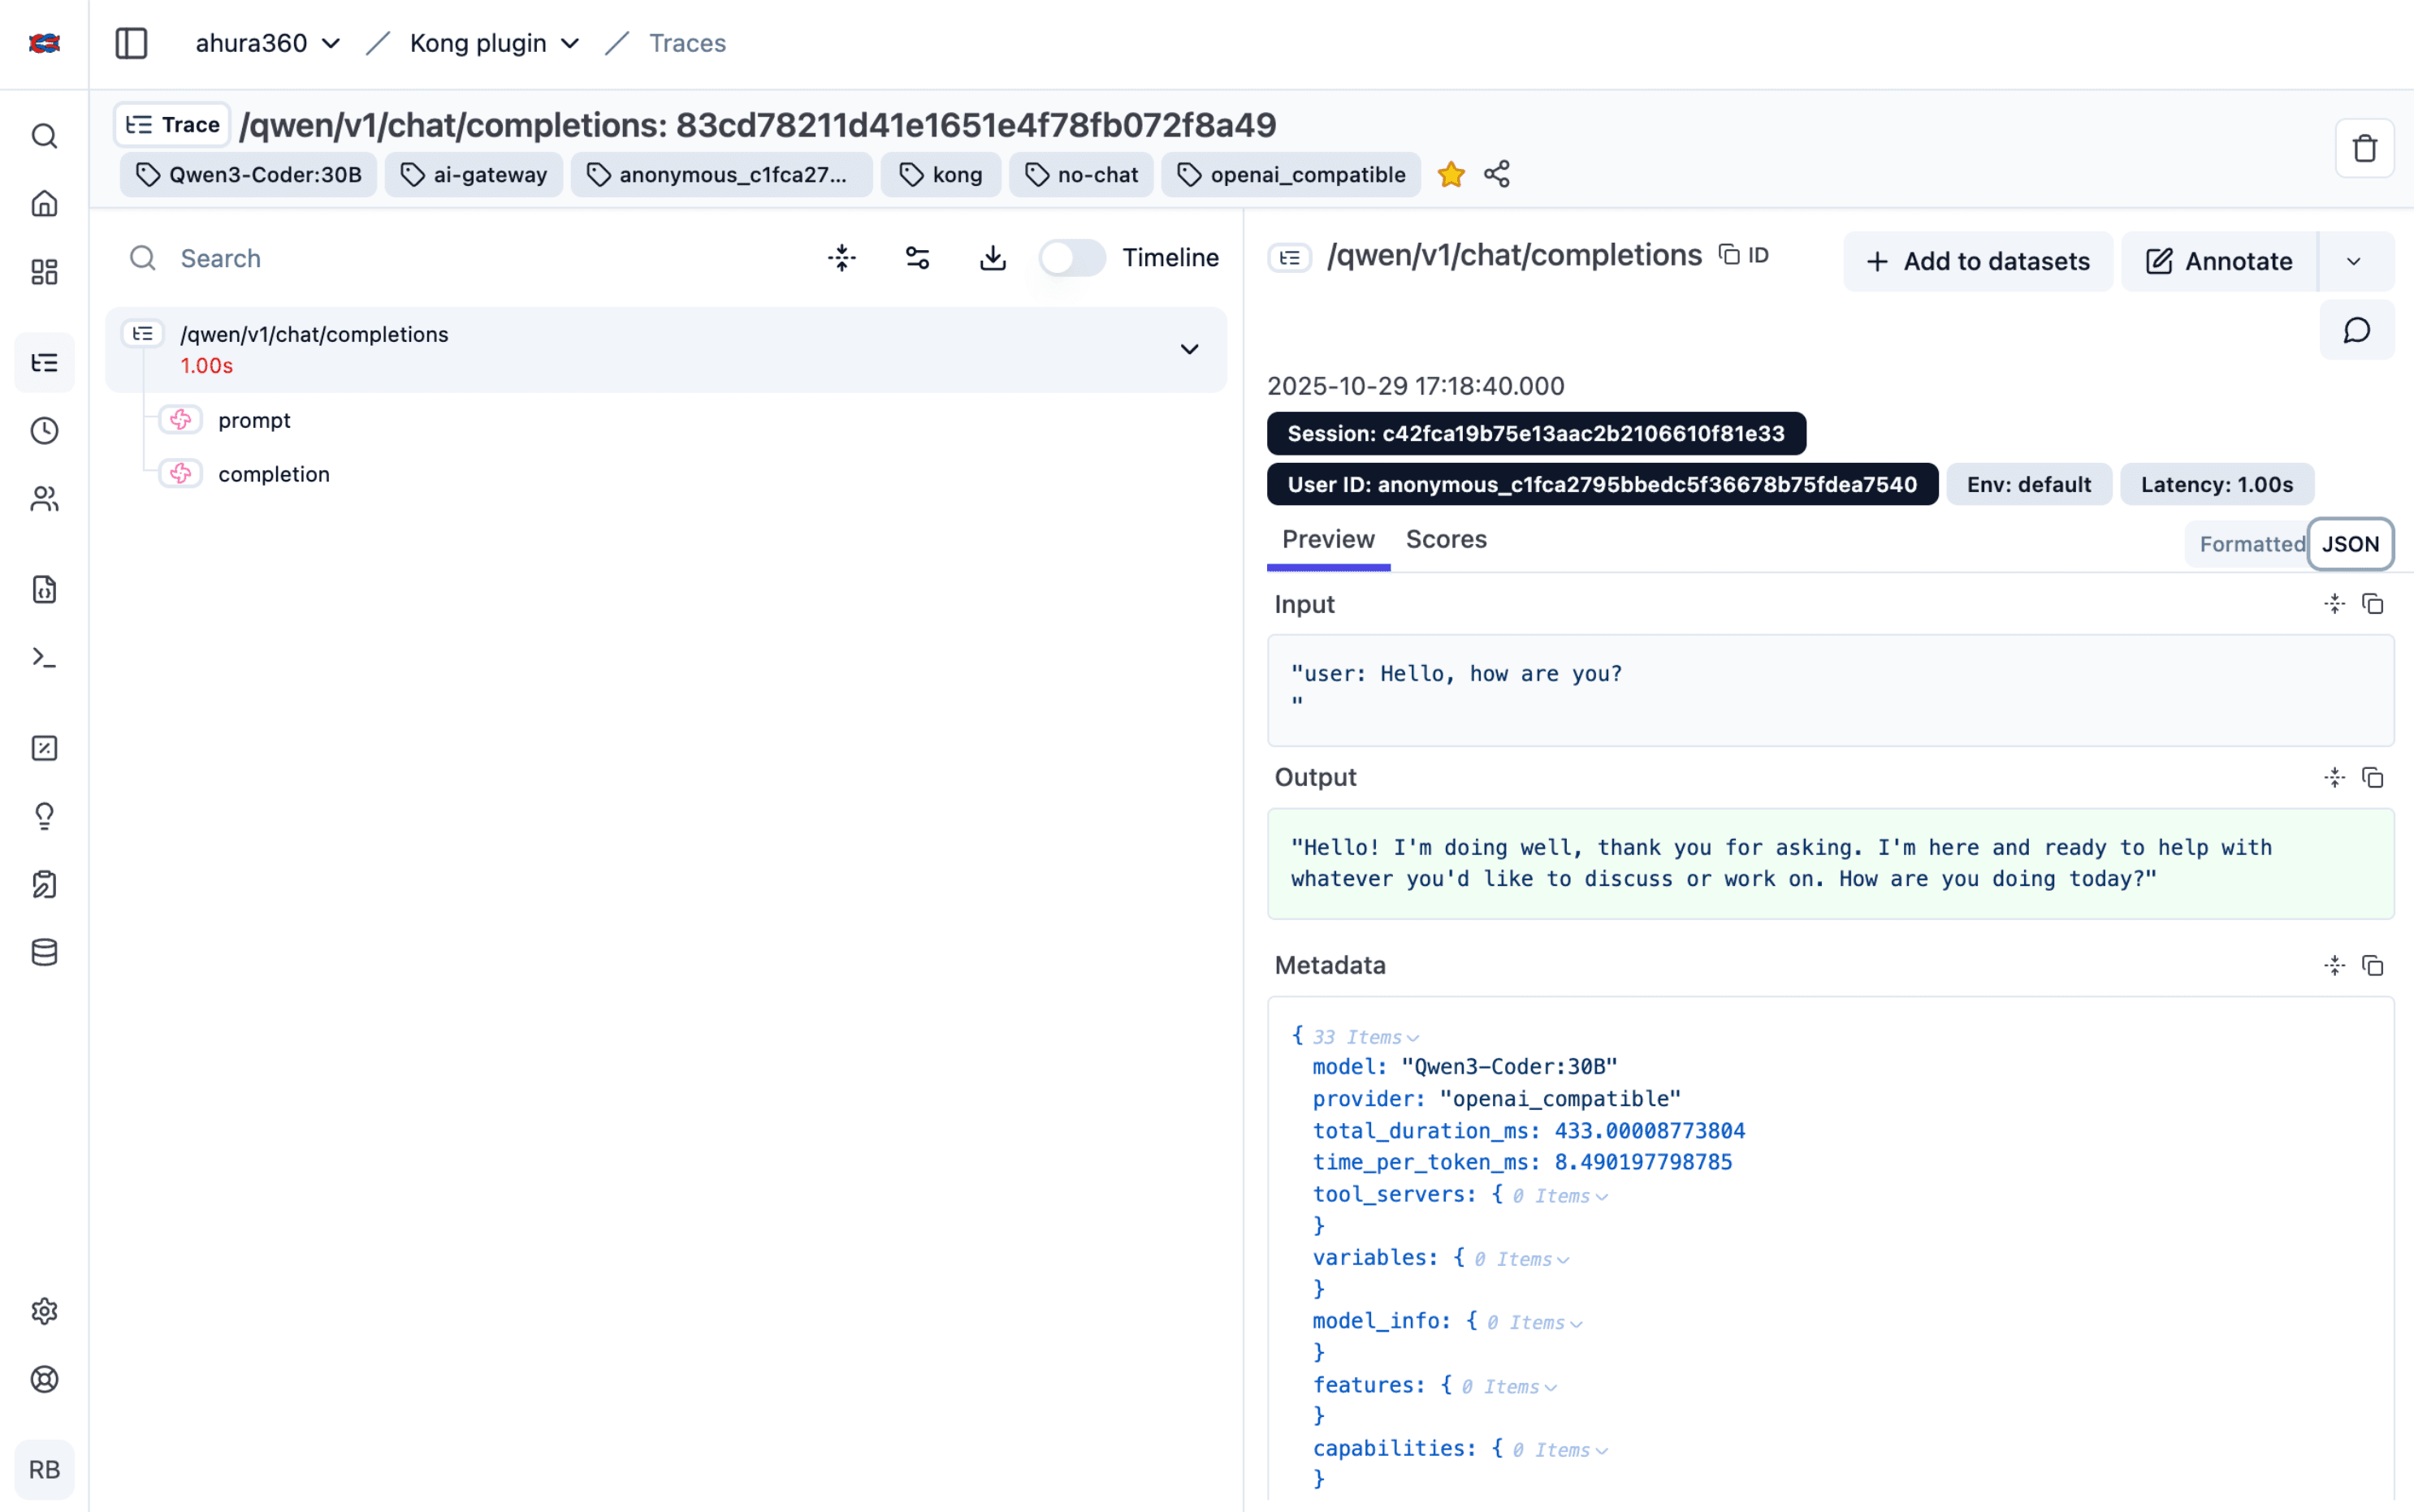
Task: Select Traces in the breadcrumb navigation
Action: pos(687,43)
